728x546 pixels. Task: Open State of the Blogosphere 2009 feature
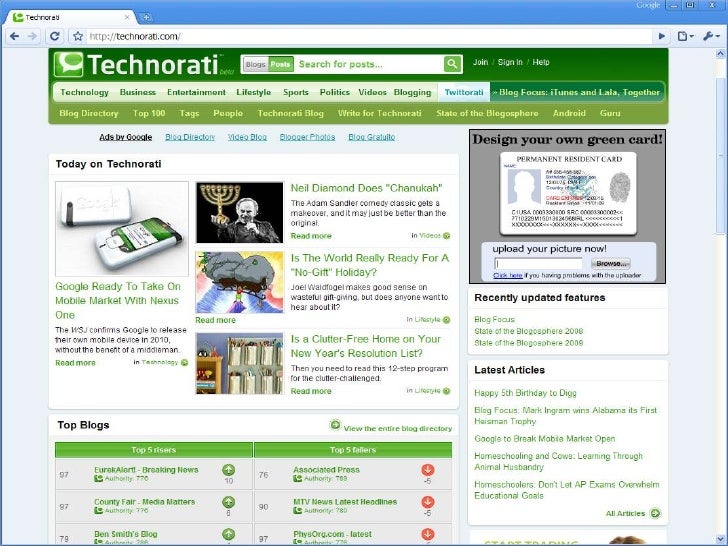(x=528, y=343)
